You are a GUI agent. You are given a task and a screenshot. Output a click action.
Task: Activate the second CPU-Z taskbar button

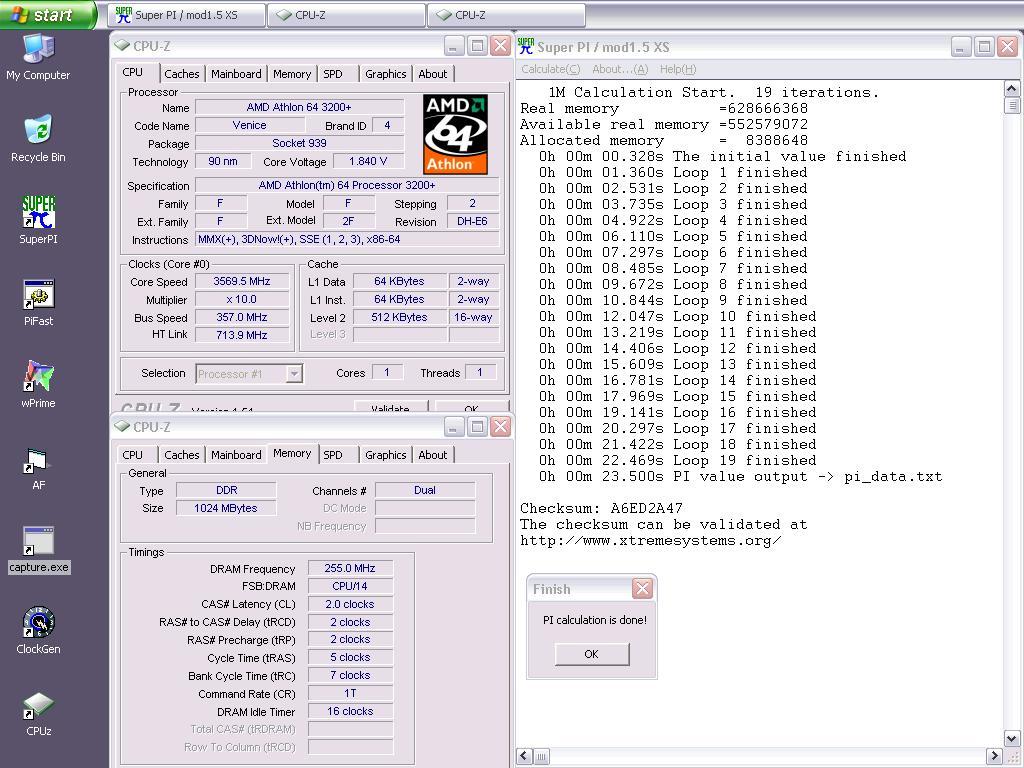506,15
